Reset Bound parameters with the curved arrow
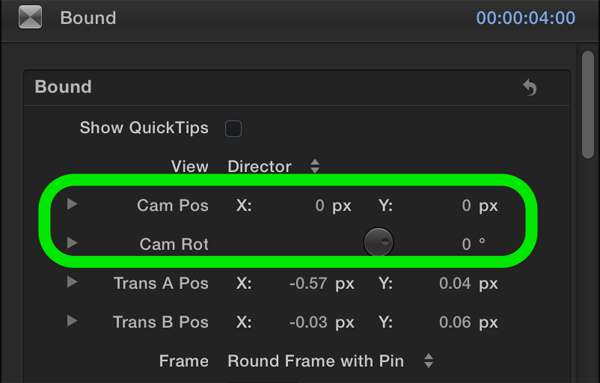The width and height of the screenshot is (600, 383). click(530, 88)
